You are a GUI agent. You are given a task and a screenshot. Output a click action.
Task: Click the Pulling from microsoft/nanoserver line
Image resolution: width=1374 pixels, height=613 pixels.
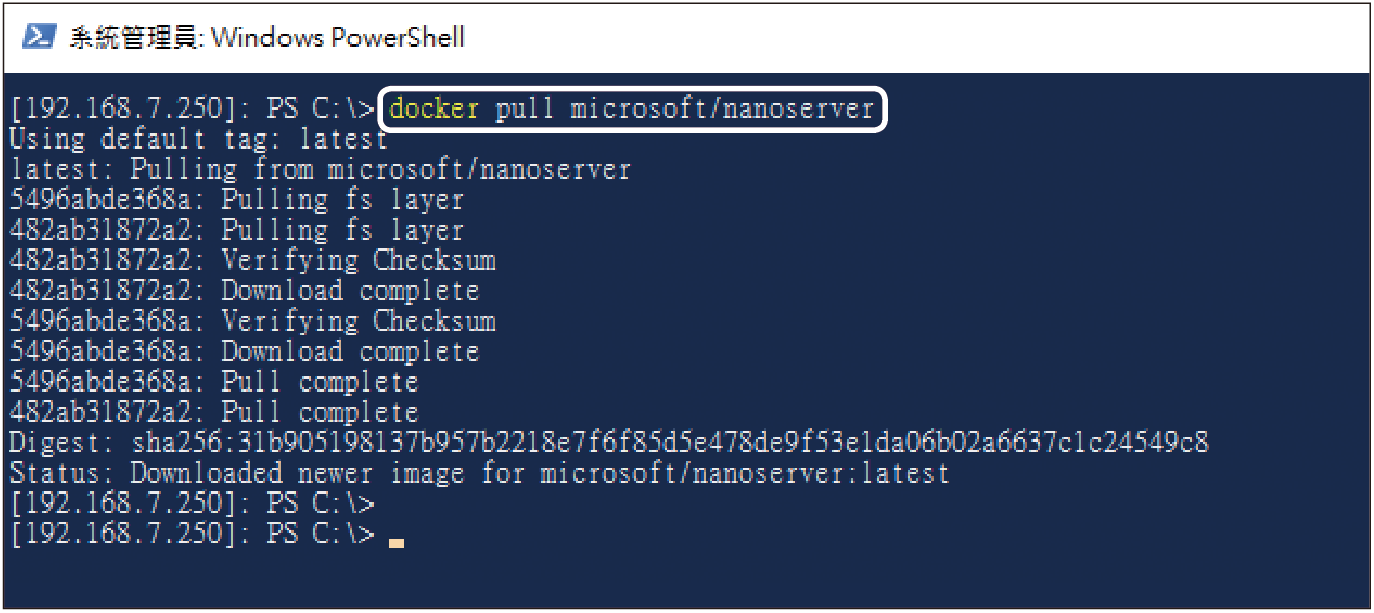click(321, 169)
